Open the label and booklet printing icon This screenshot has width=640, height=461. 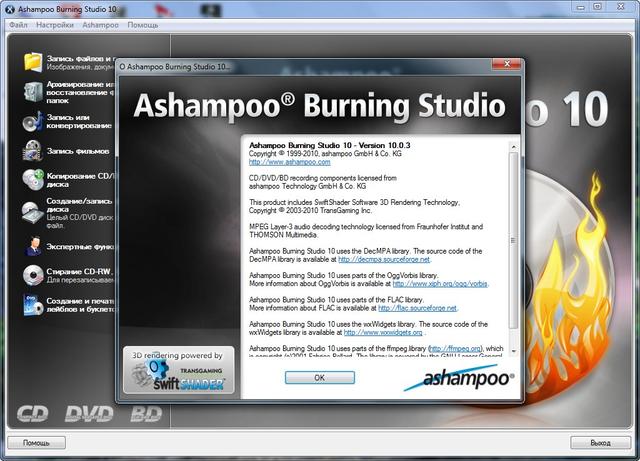tap(33, 305)
